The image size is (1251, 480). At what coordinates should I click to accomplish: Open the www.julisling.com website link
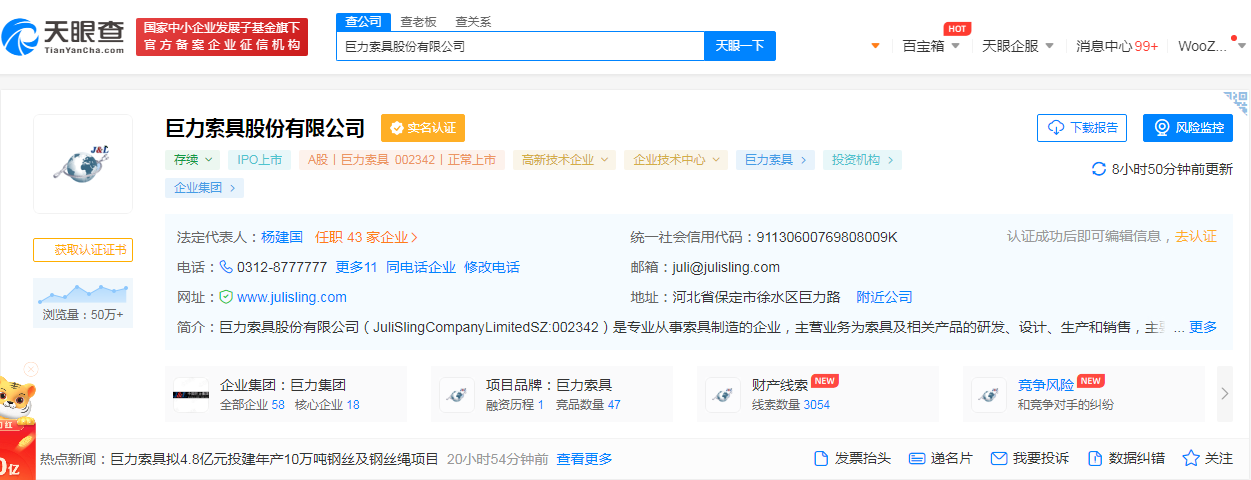point(292,297)
